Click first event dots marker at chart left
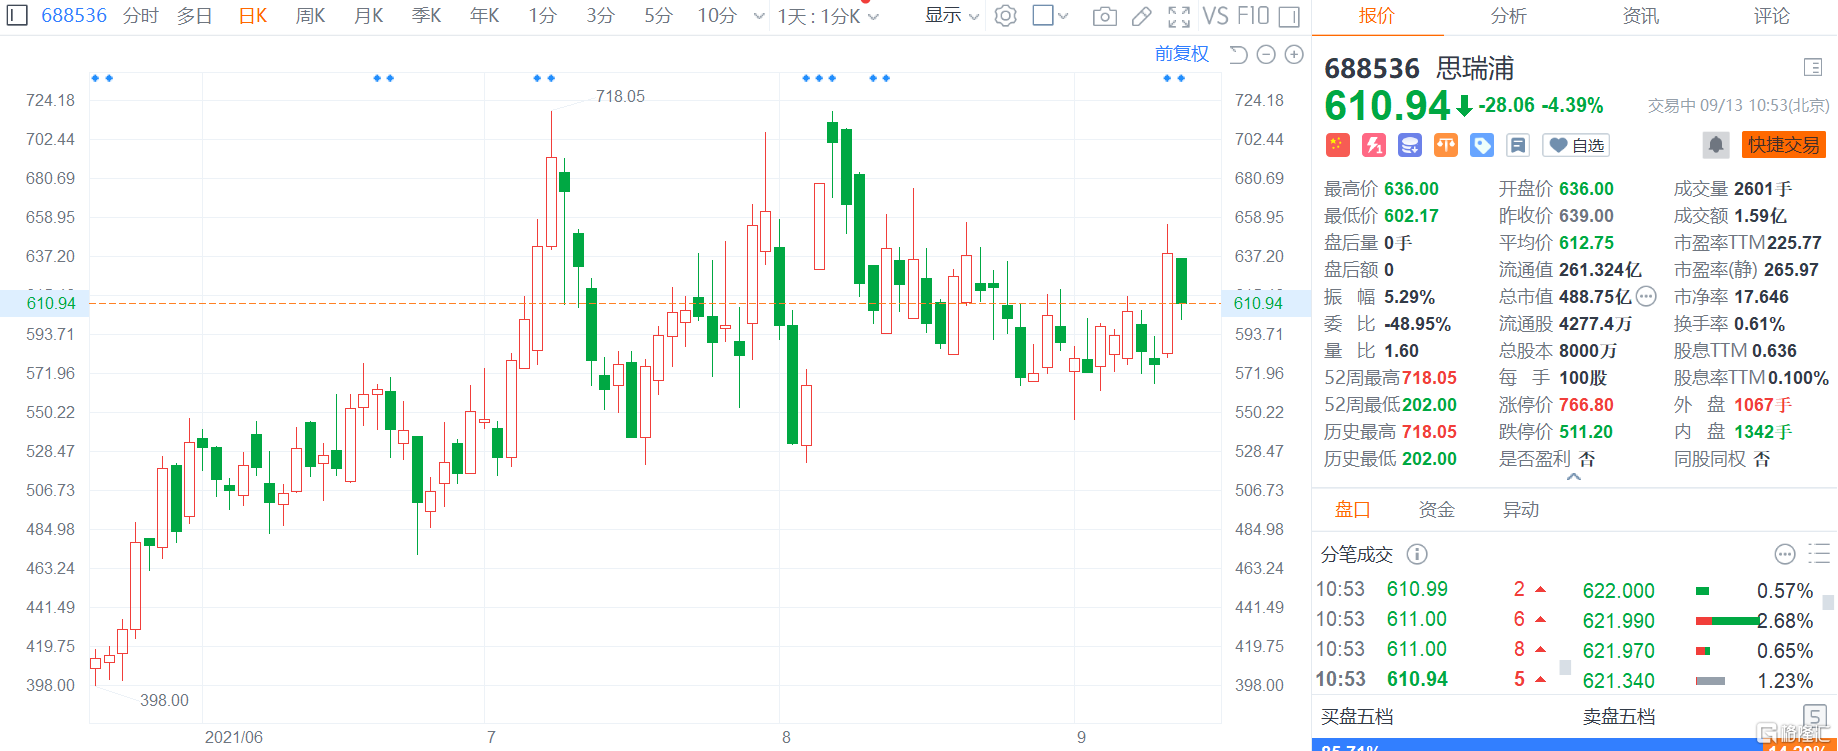 (x=102, y=78)
